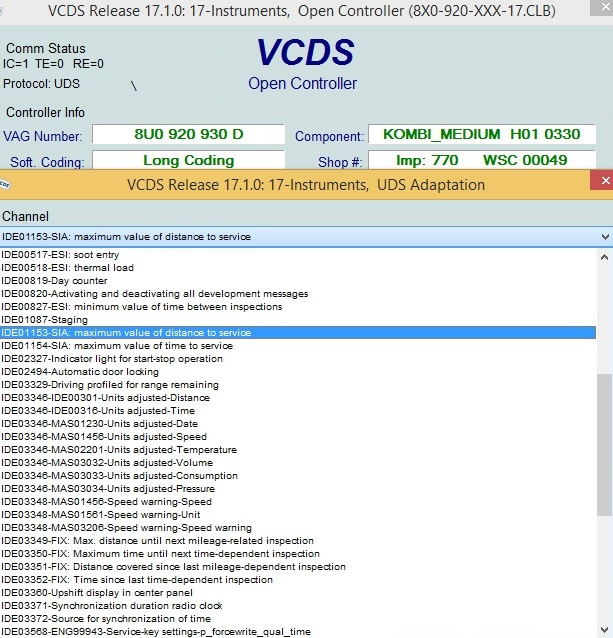This screenshot has width=613, height=638.
Task: Select FIX: Maximum time until next time-dependent inspection
Action: pos(298,554)
